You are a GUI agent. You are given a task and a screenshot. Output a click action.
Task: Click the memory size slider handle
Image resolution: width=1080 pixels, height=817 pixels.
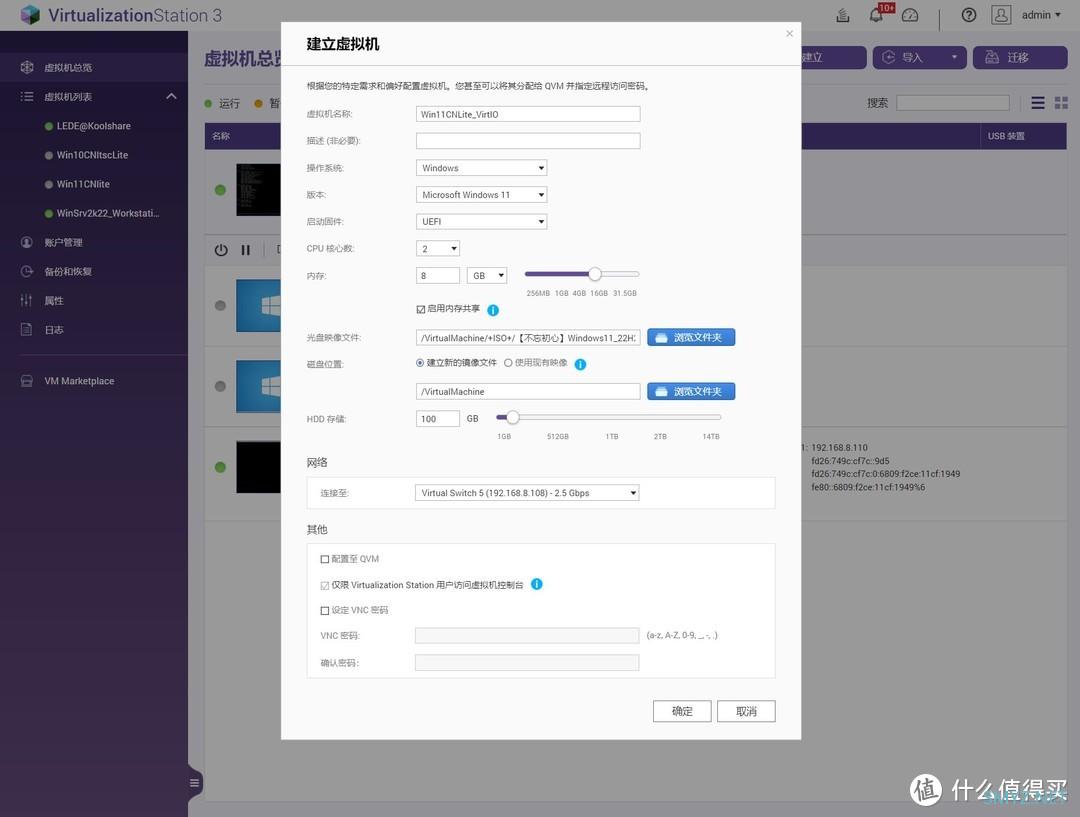click(595, 274)
